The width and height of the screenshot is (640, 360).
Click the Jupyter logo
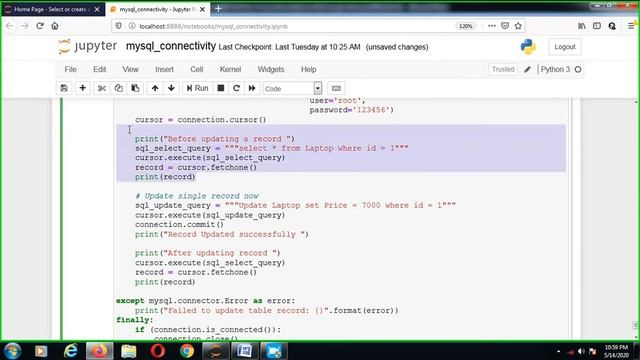pyautogui.click(x=87, y=47)
